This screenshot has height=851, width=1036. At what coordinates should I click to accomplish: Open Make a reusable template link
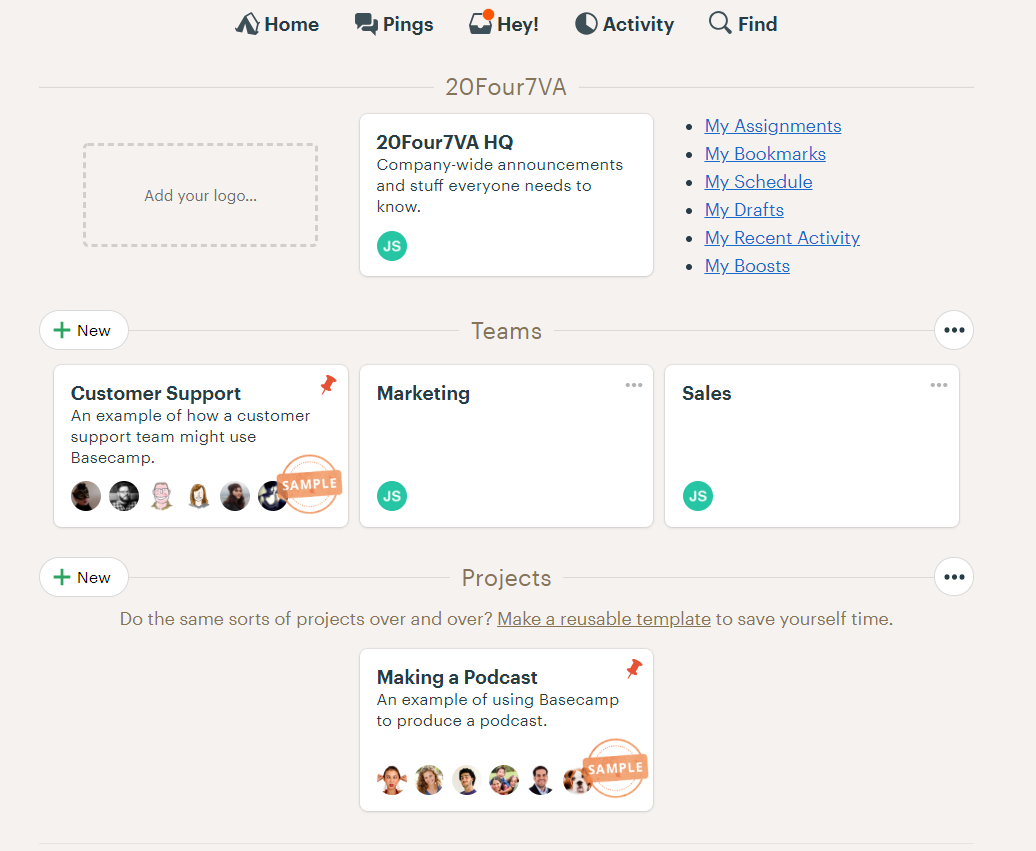tap(604, 619)
